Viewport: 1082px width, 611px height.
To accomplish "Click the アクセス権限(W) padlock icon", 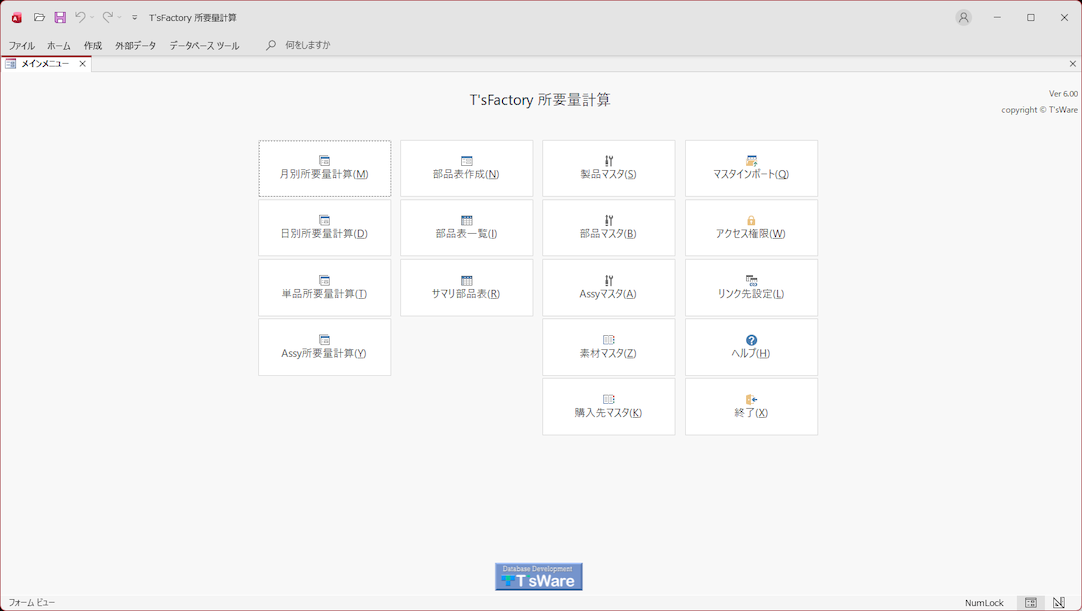I will (751, 220).
